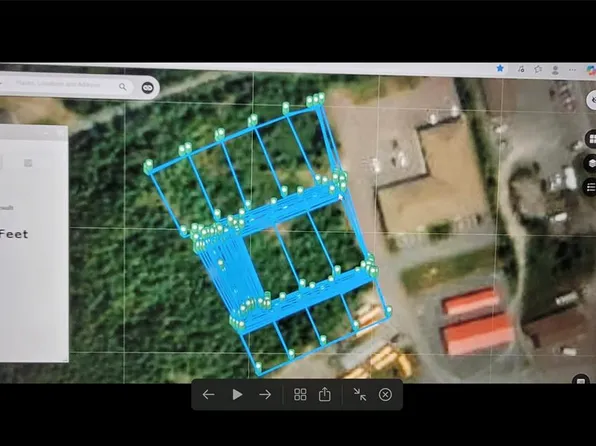This screenshot has height=446, width=596.
Task: Open the list panel button on the right edge
Action: tap(591, 187)
